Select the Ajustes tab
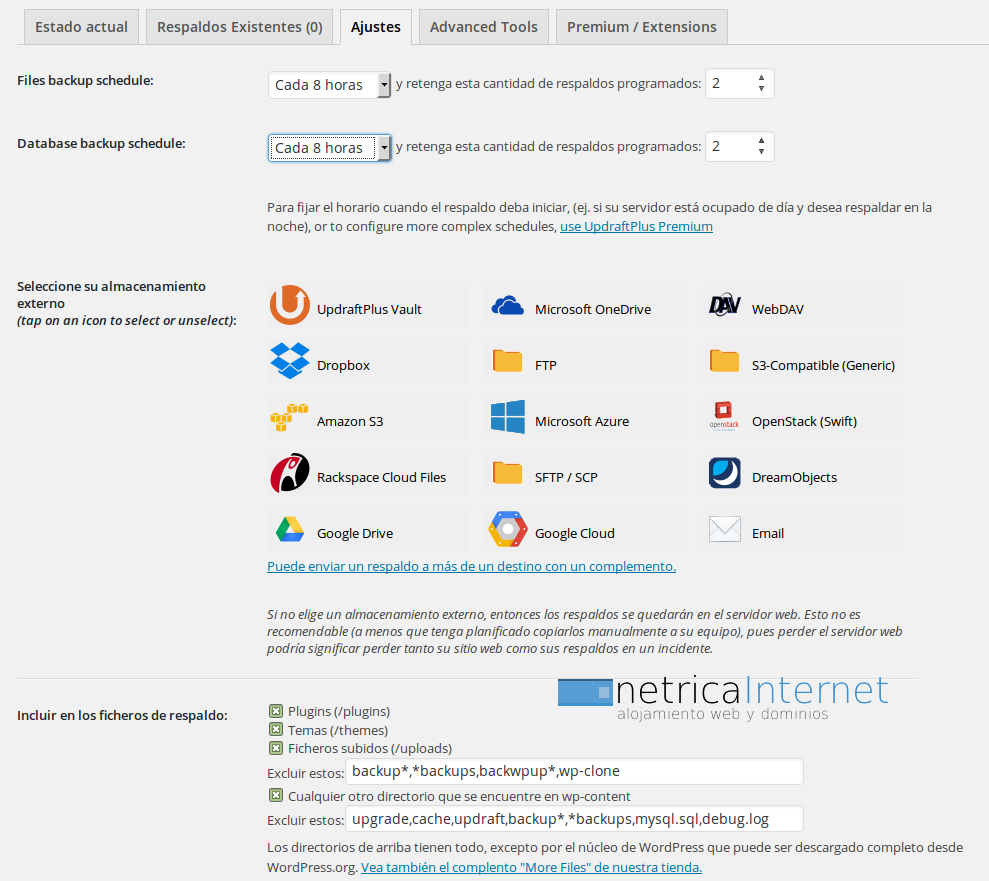Image resolution: width=989 pixels, height=881 pixels. point(376,27)
